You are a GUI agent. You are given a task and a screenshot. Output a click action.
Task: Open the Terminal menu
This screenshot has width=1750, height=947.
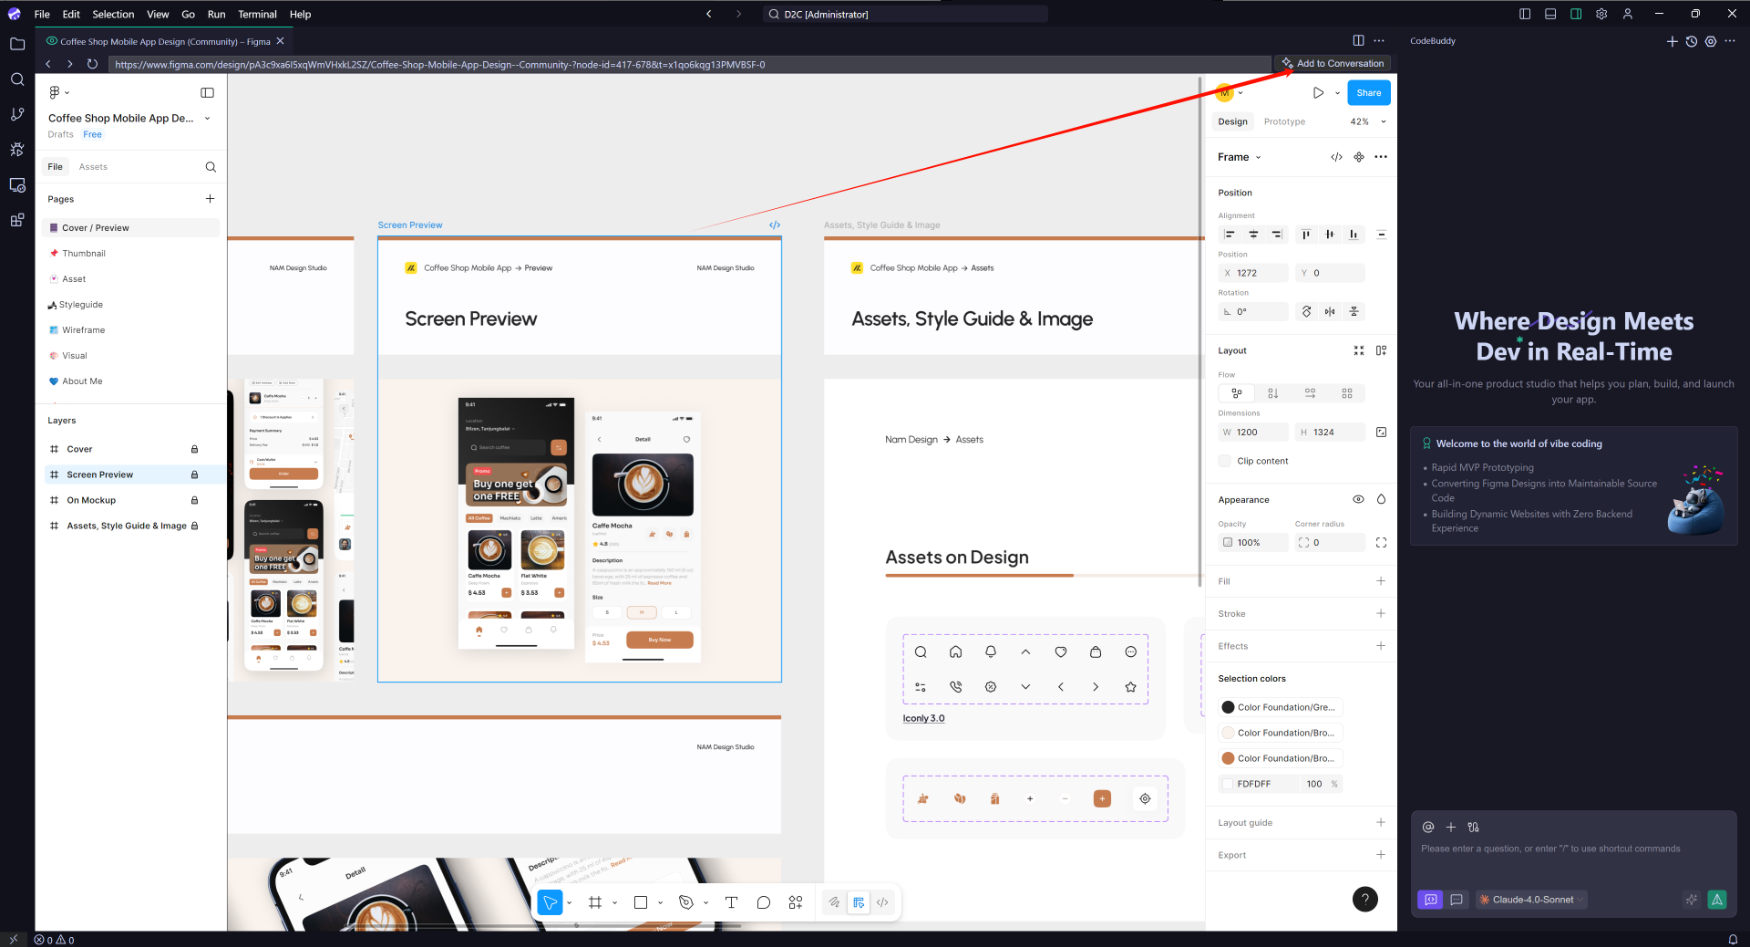257,14
